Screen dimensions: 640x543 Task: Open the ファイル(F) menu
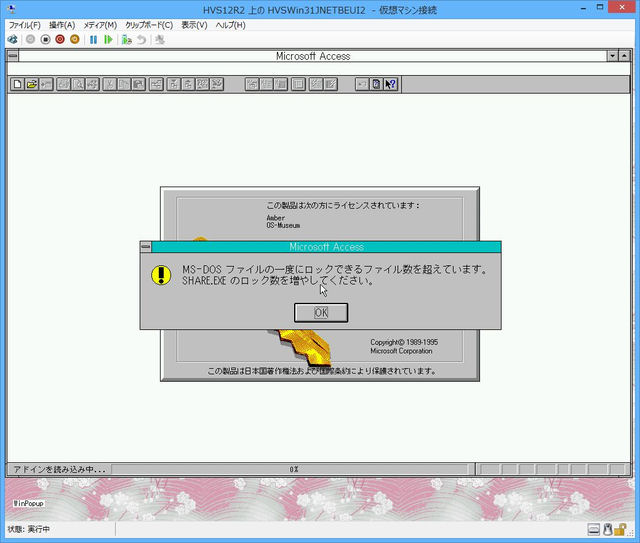coord(24,25)
